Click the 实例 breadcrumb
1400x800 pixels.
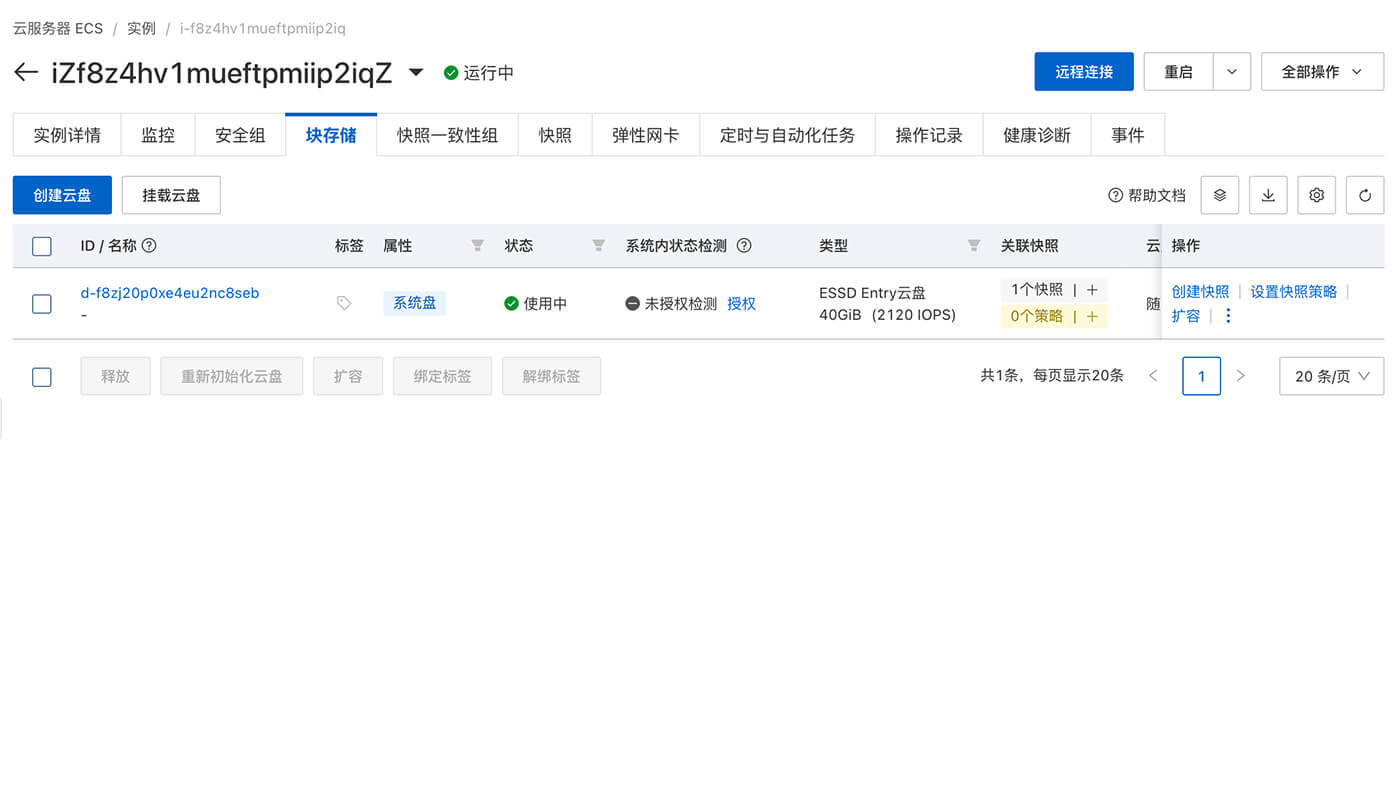click(141, 28)
